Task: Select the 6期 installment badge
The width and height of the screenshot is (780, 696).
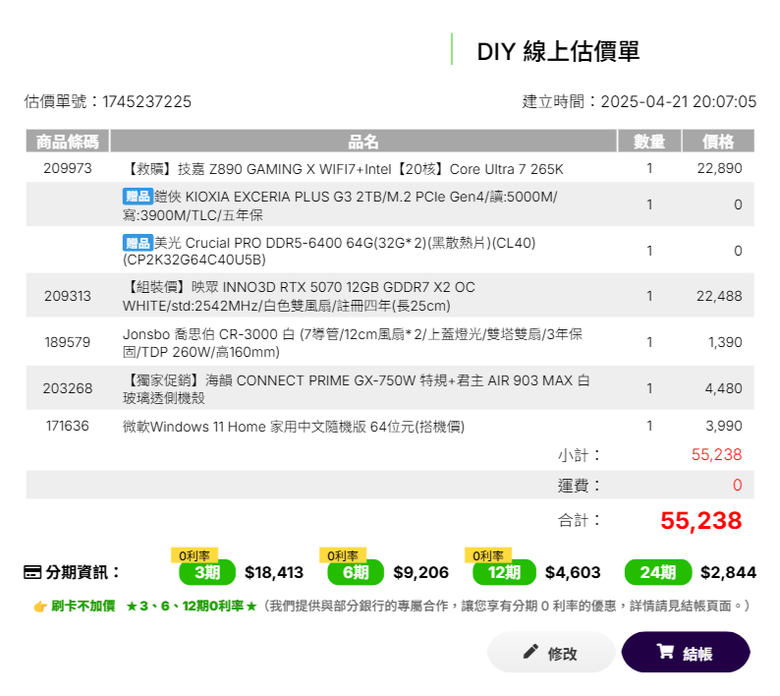Action: point(356,572)
